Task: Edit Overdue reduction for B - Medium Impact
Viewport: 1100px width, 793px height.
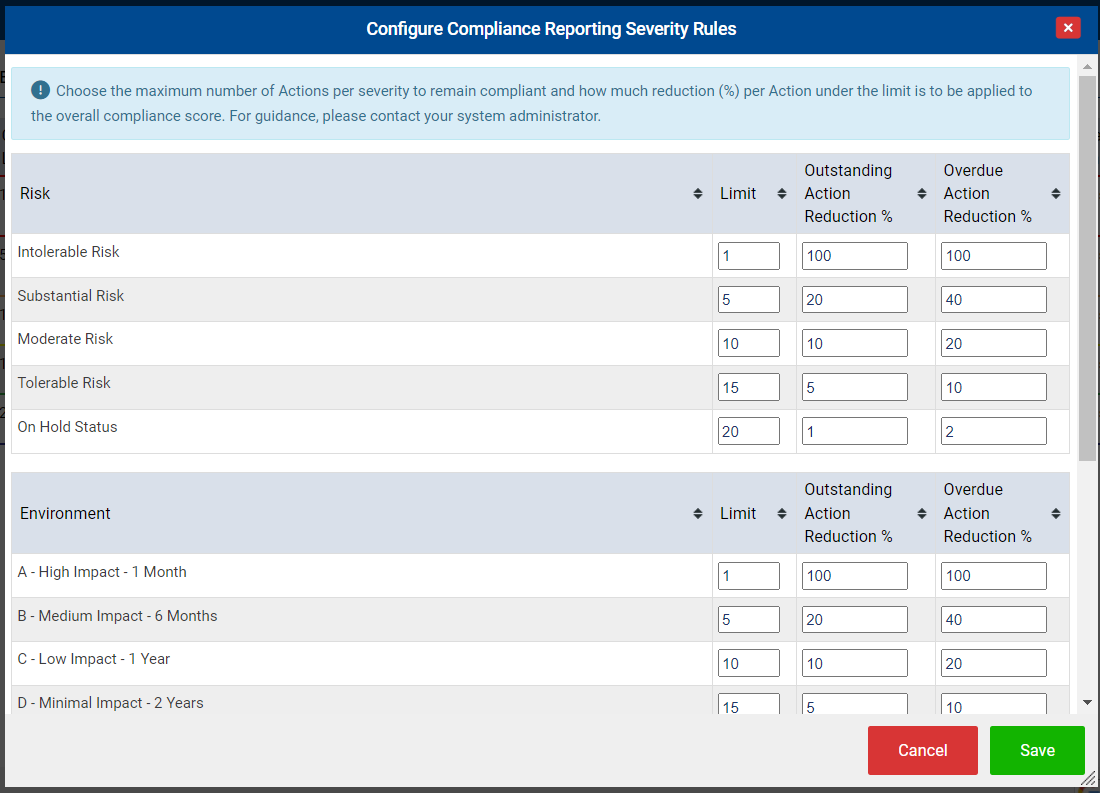Action: coord(993,620)
